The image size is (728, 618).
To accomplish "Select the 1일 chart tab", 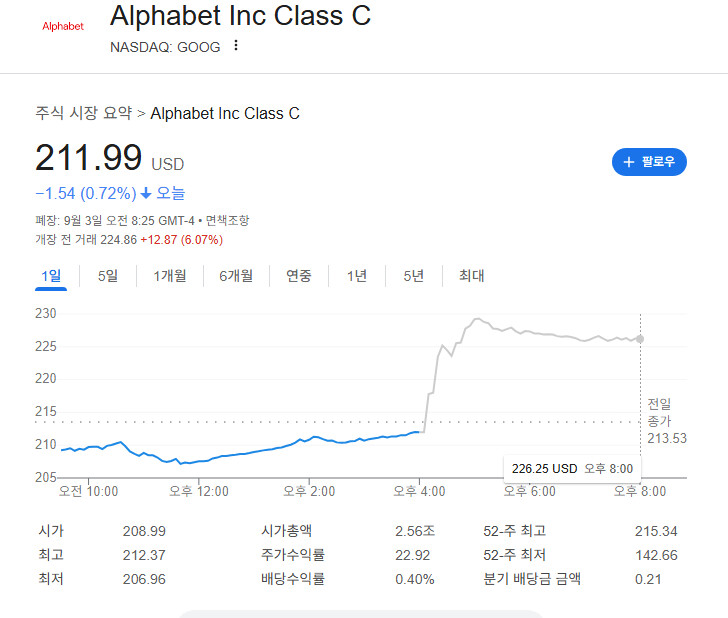I will click(51, 276).
